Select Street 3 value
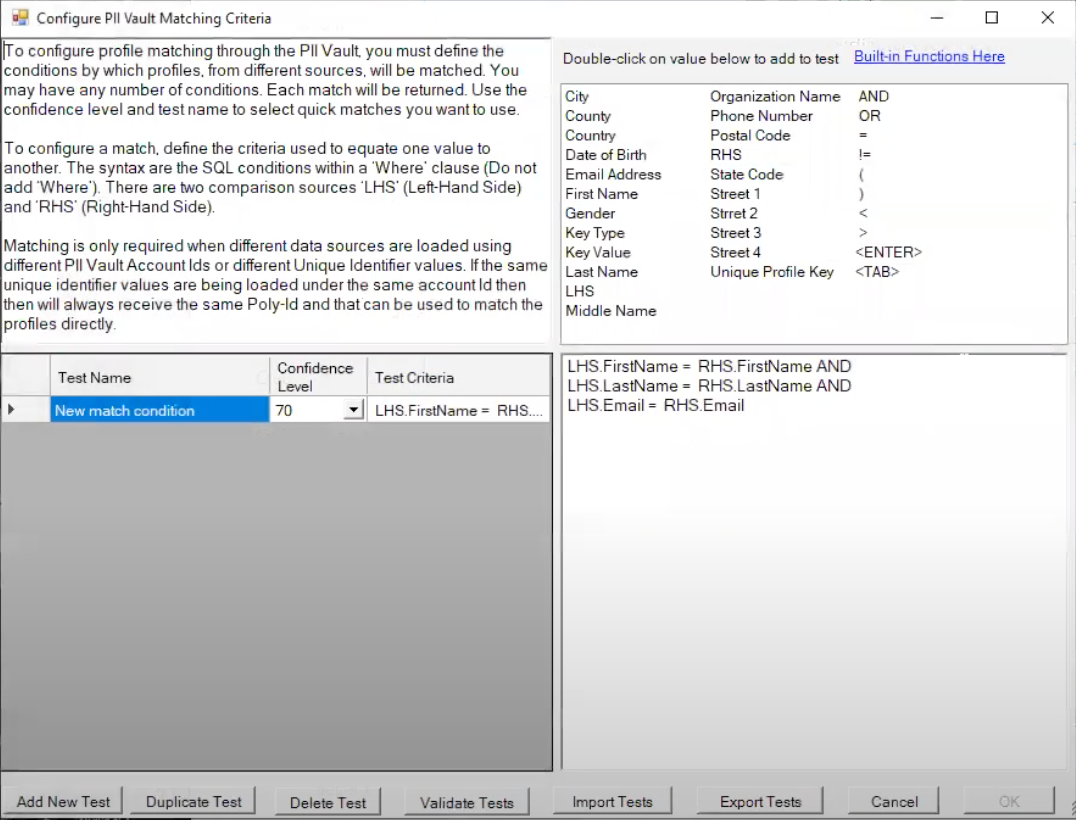This screenshot has height=820, width=1076. pyautogui.click(x=736, y=233)
